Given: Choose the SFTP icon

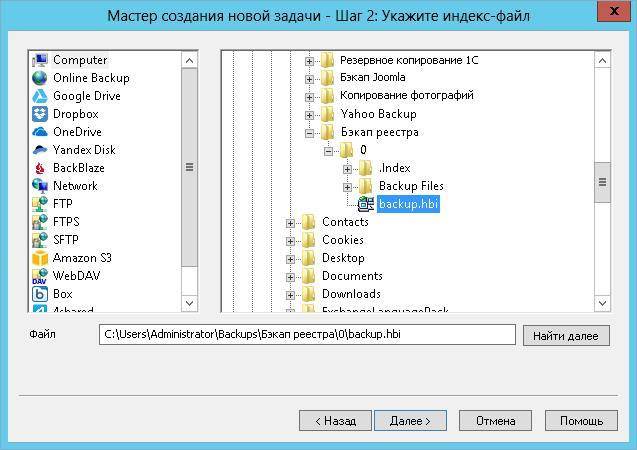Looking at the screenshot, I should point(40,240).
